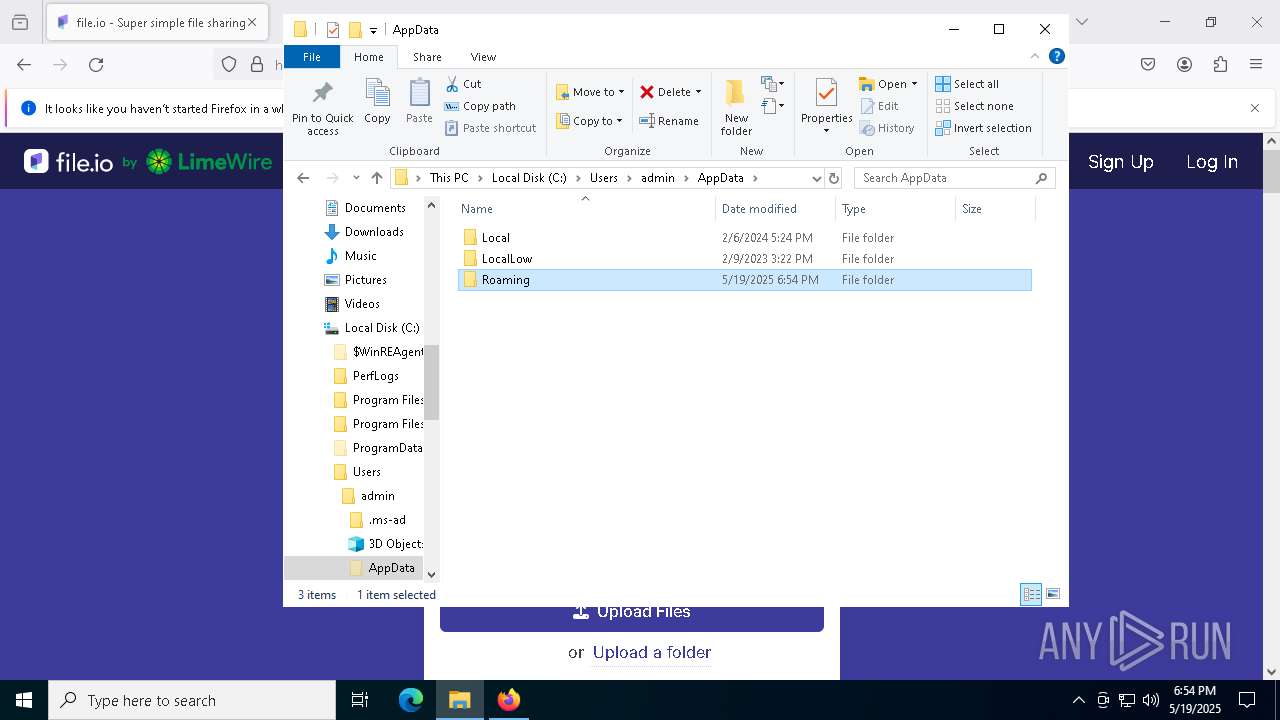Viewport: 1280px width, 720px height.
Task: Open Videos in navigation pane
Action: coord(353,304)
